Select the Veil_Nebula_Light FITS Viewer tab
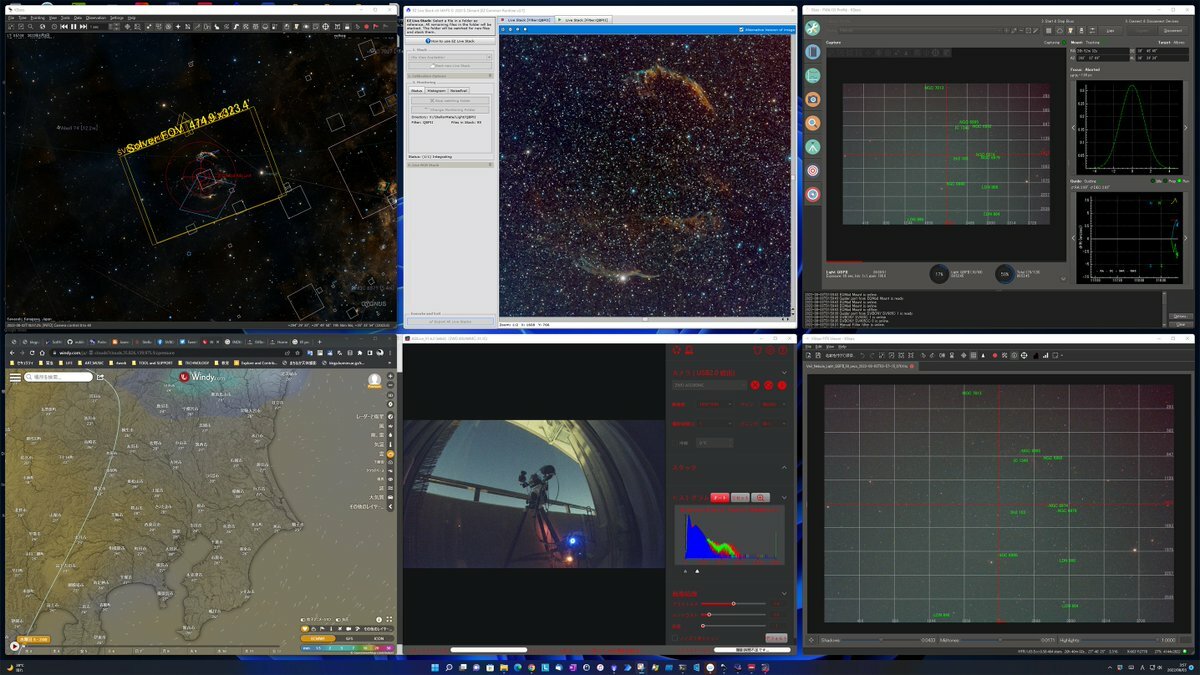The image size is (1200, 675). click(858, 366)
